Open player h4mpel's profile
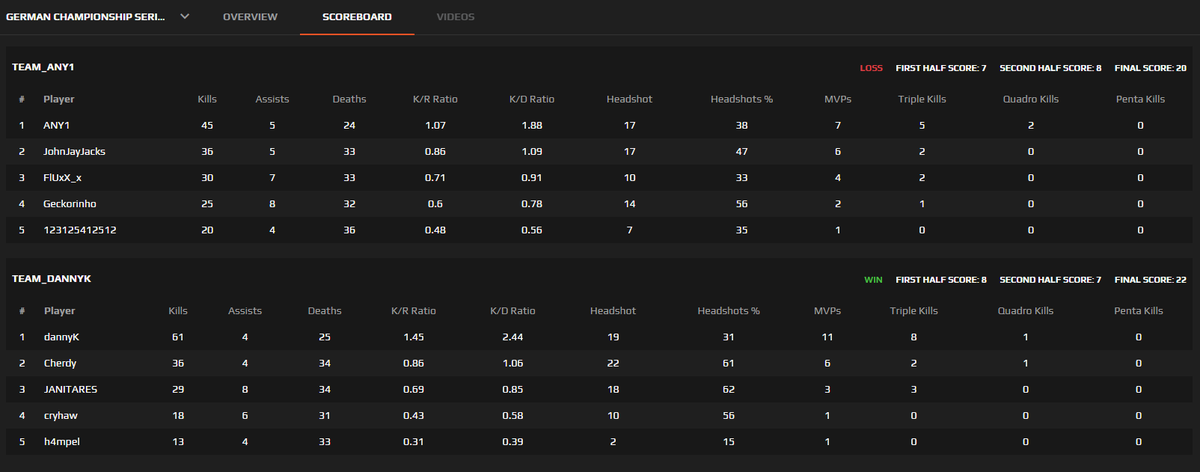1200x472 pixels. coord(61,442)
